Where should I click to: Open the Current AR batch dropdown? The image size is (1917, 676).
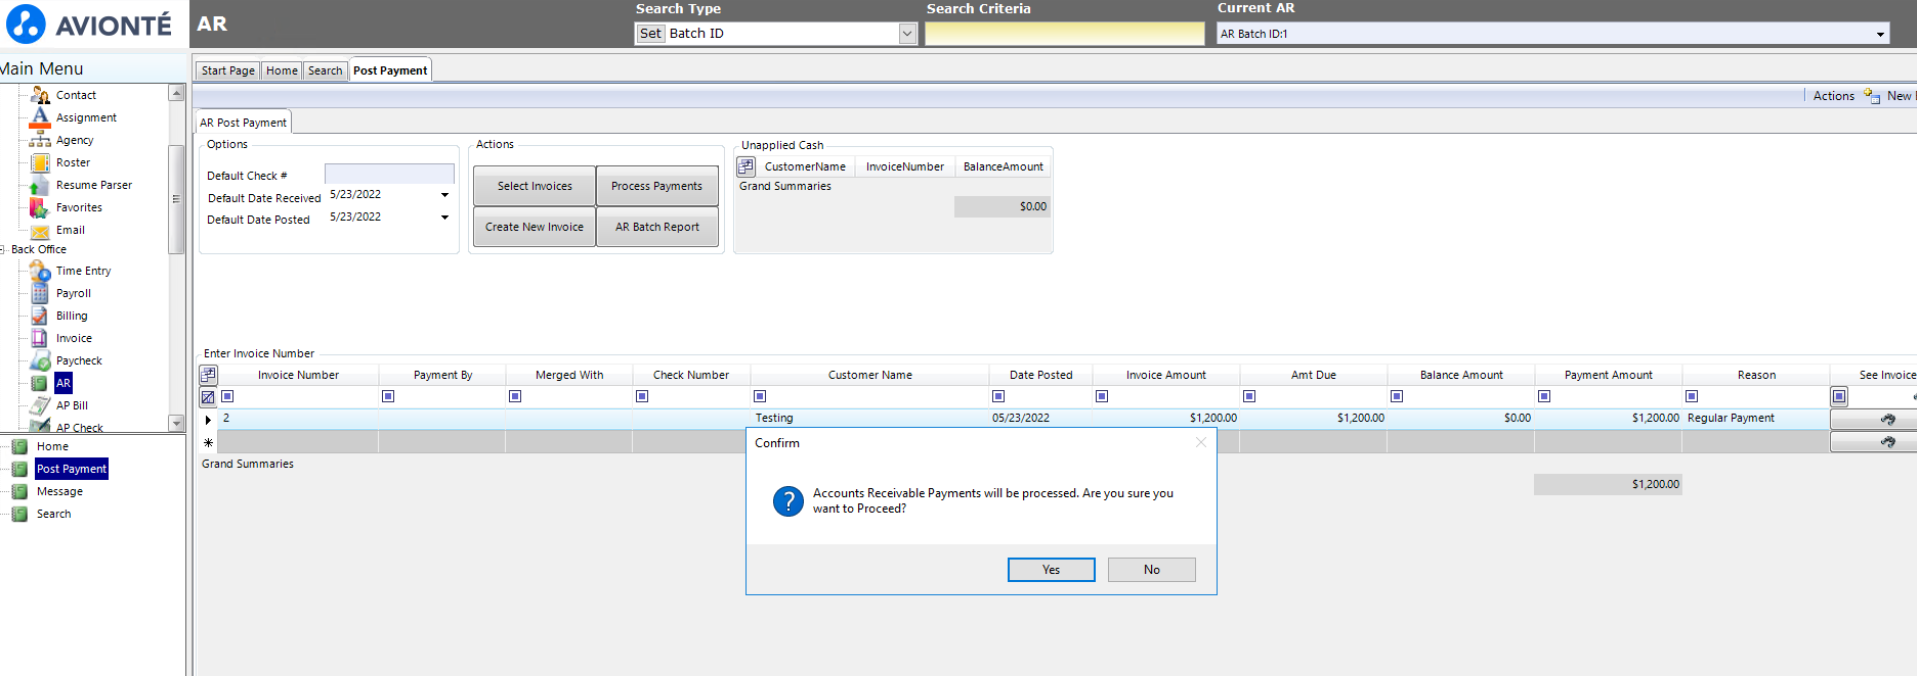[x=1880, y=34]
